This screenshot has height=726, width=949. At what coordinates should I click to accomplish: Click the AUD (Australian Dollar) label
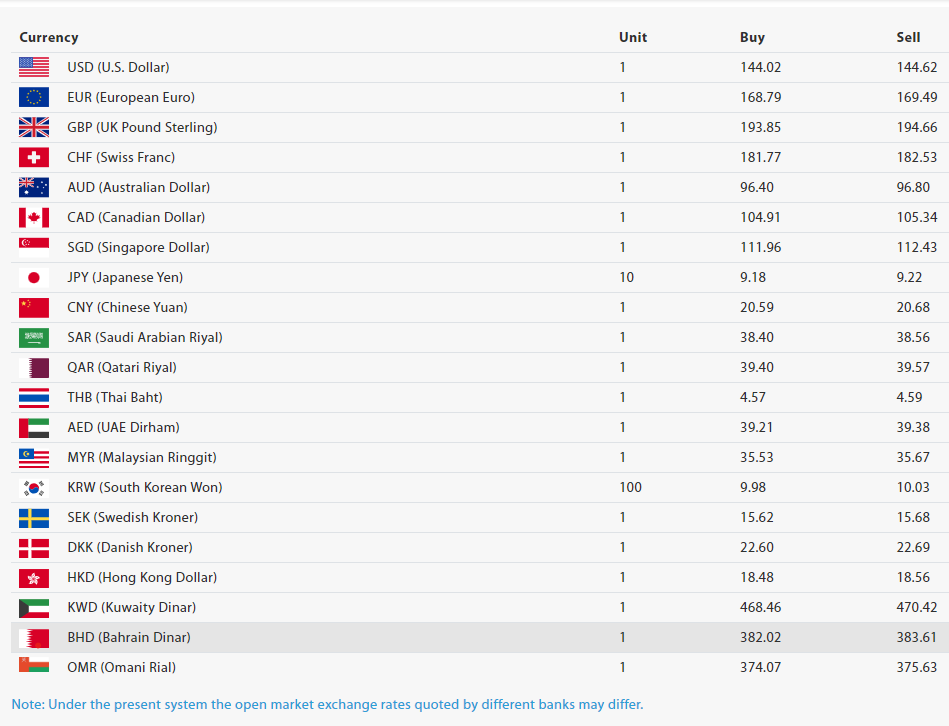pyautogui.click(x=138, y=187)
